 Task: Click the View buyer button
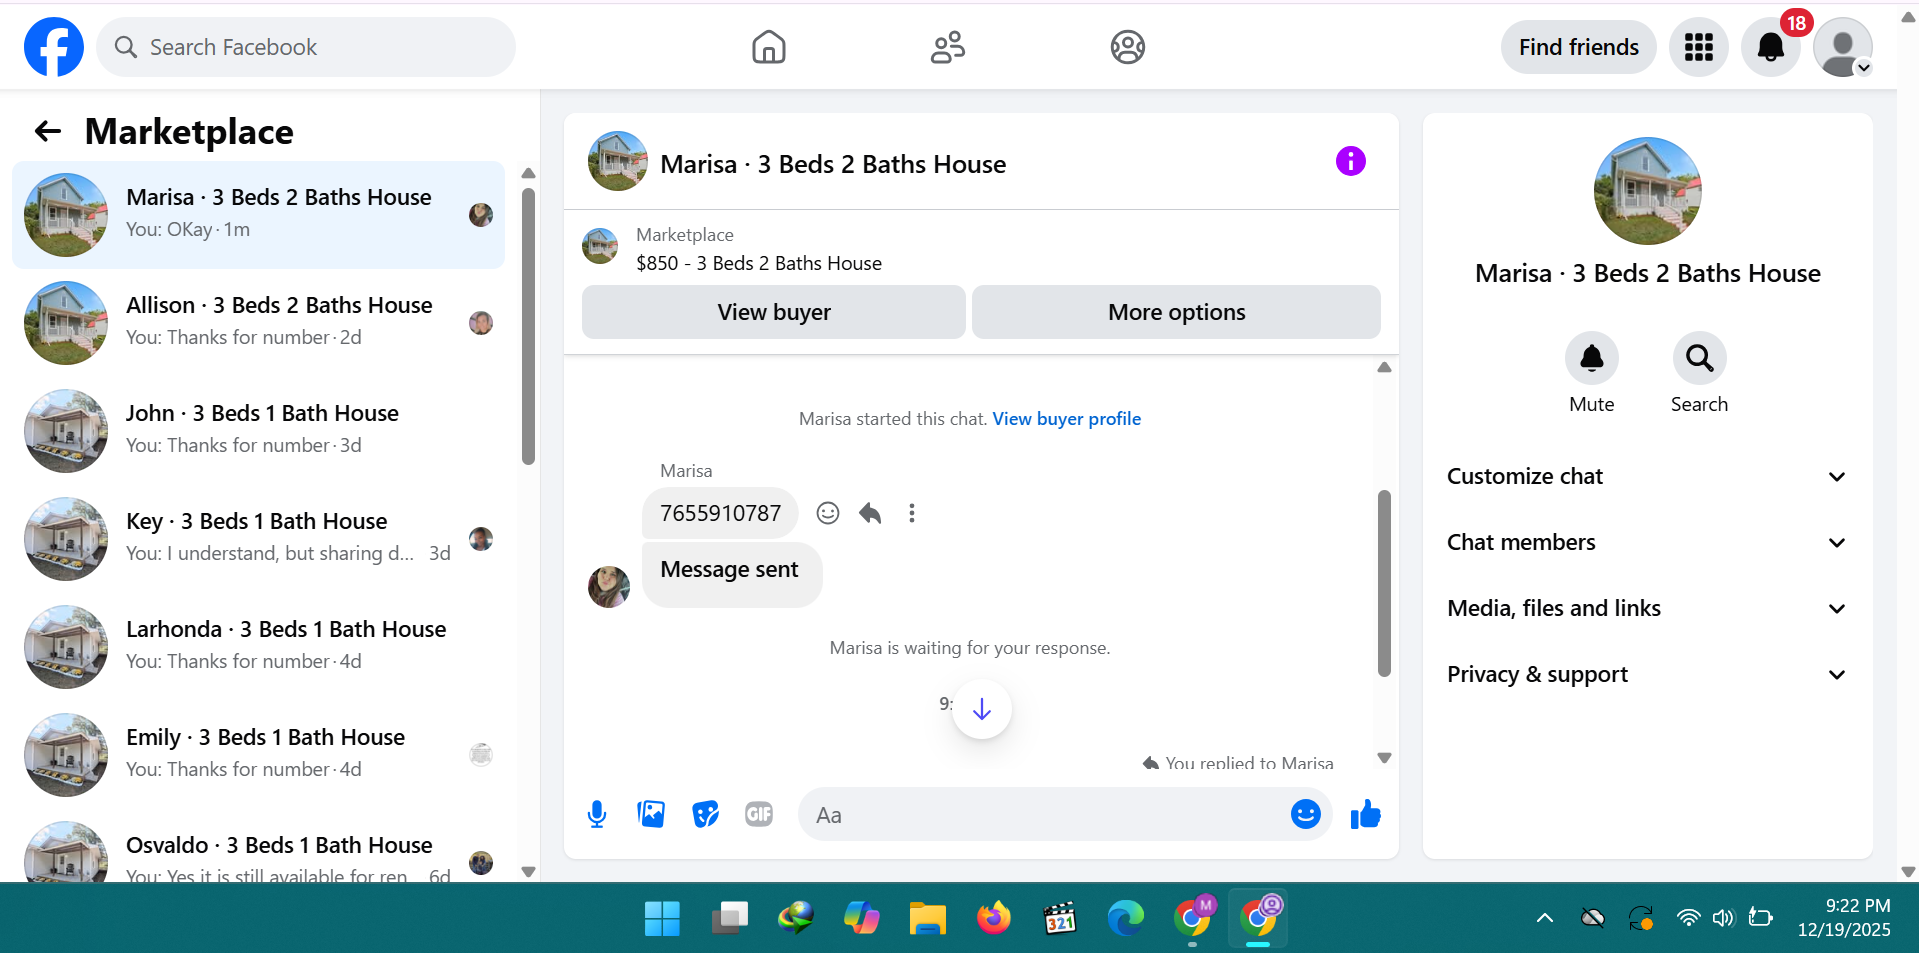pyautogui.click(x=773, y=312)
